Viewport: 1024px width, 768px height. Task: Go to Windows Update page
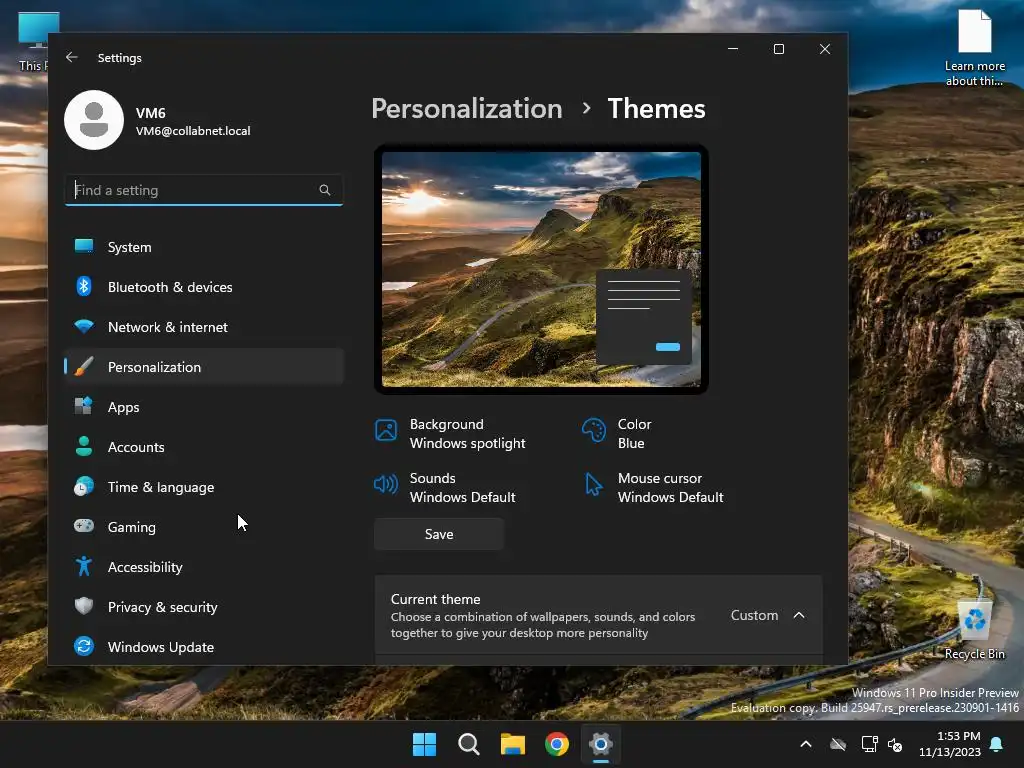(x=204, y=647)
